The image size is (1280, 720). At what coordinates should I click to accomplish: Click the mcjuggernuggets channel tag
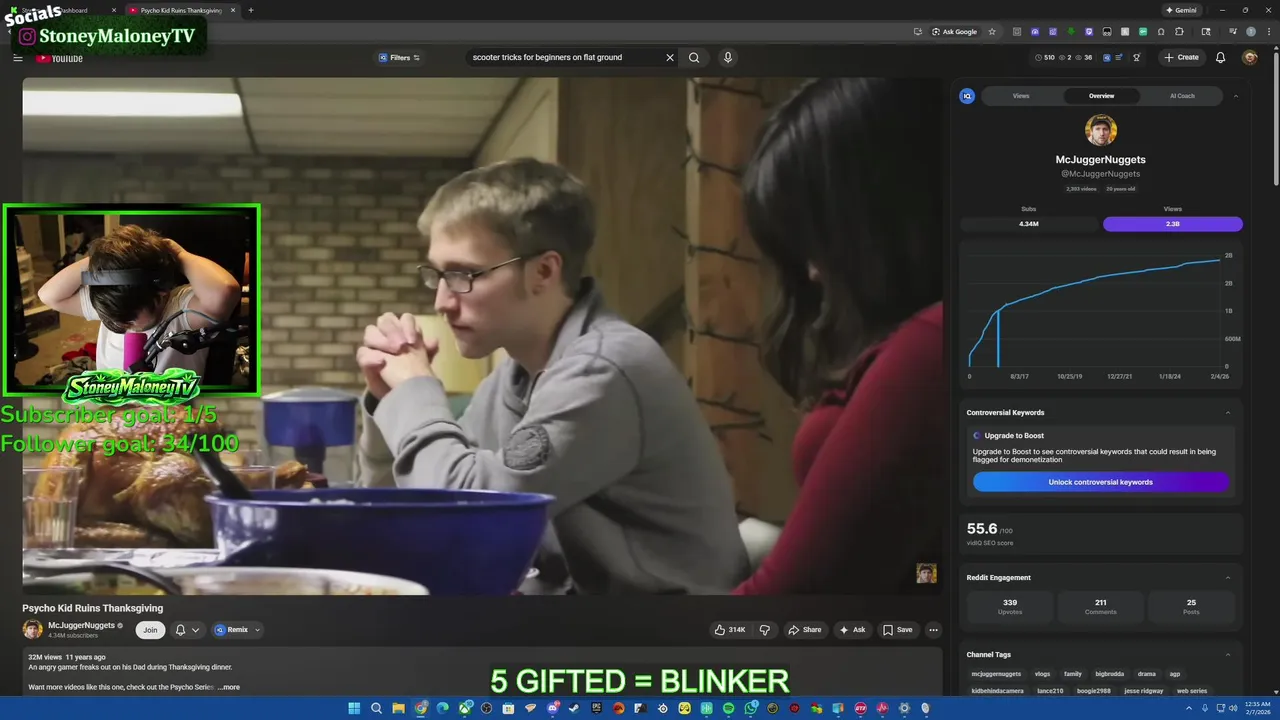click(996, 674)
